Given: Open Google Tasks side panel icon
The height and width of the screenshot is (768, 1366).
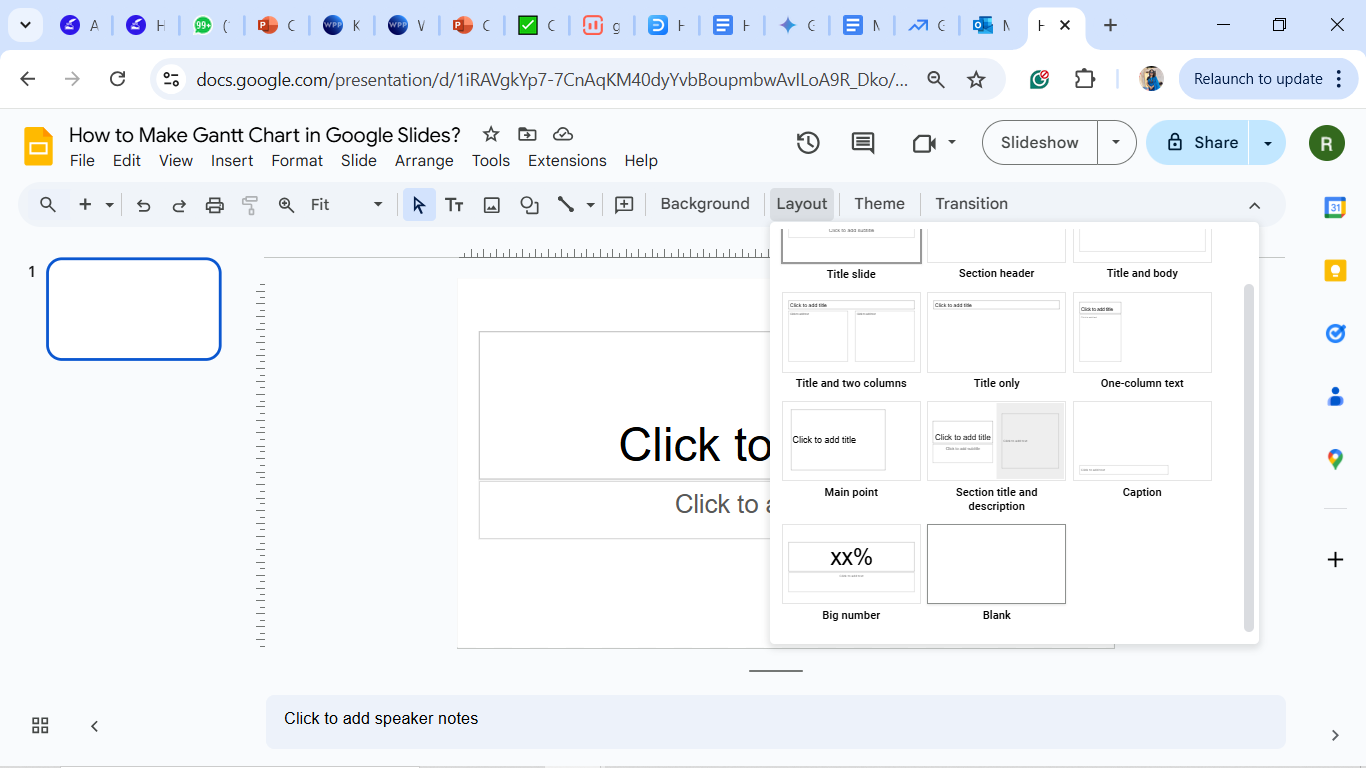Looking at the screenshot, I should pos(1335,333).
